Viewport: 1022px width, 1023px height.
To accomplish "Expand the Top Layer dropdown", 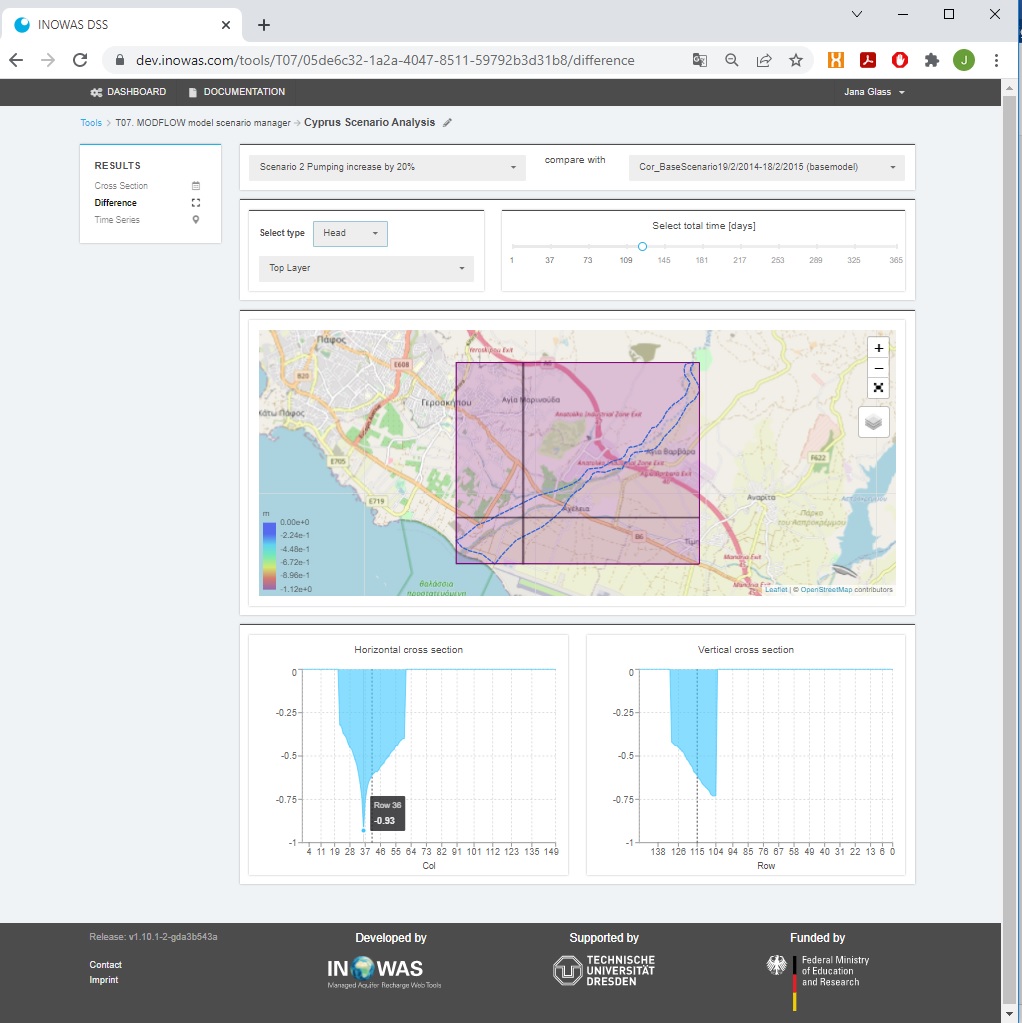I will tap(366, 268).
